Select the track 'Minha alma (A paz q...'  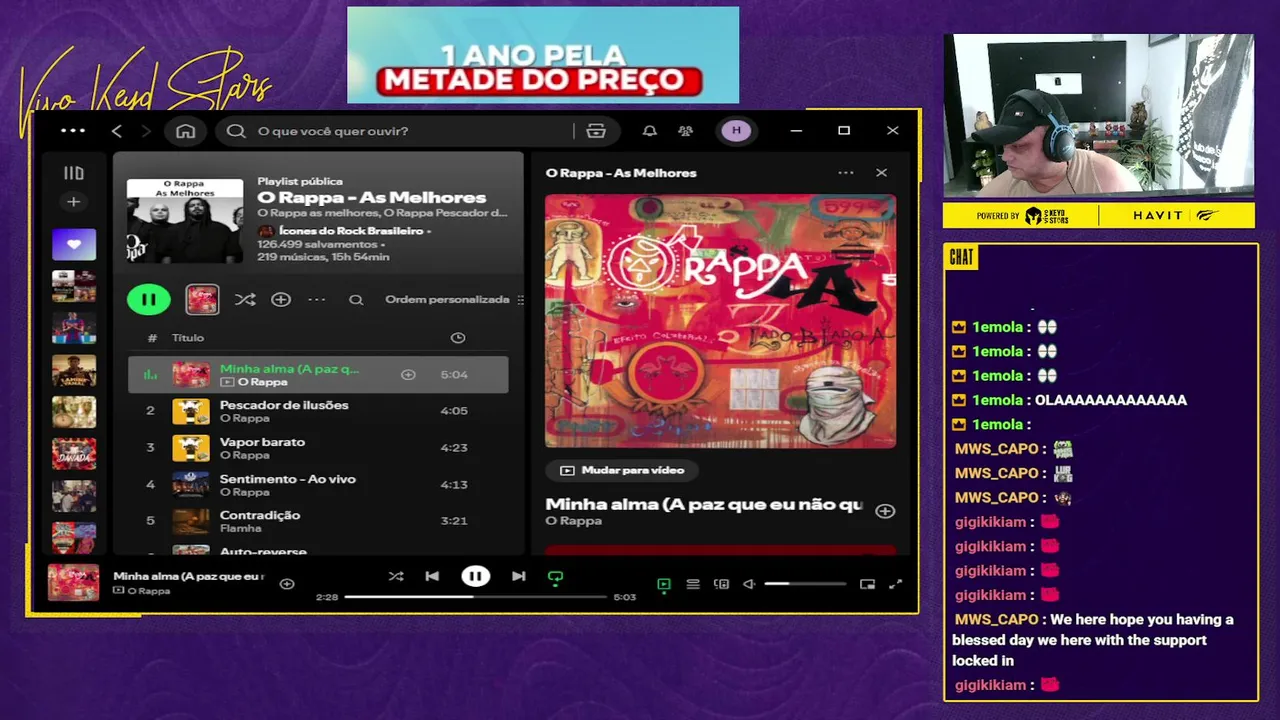point(318,374)
